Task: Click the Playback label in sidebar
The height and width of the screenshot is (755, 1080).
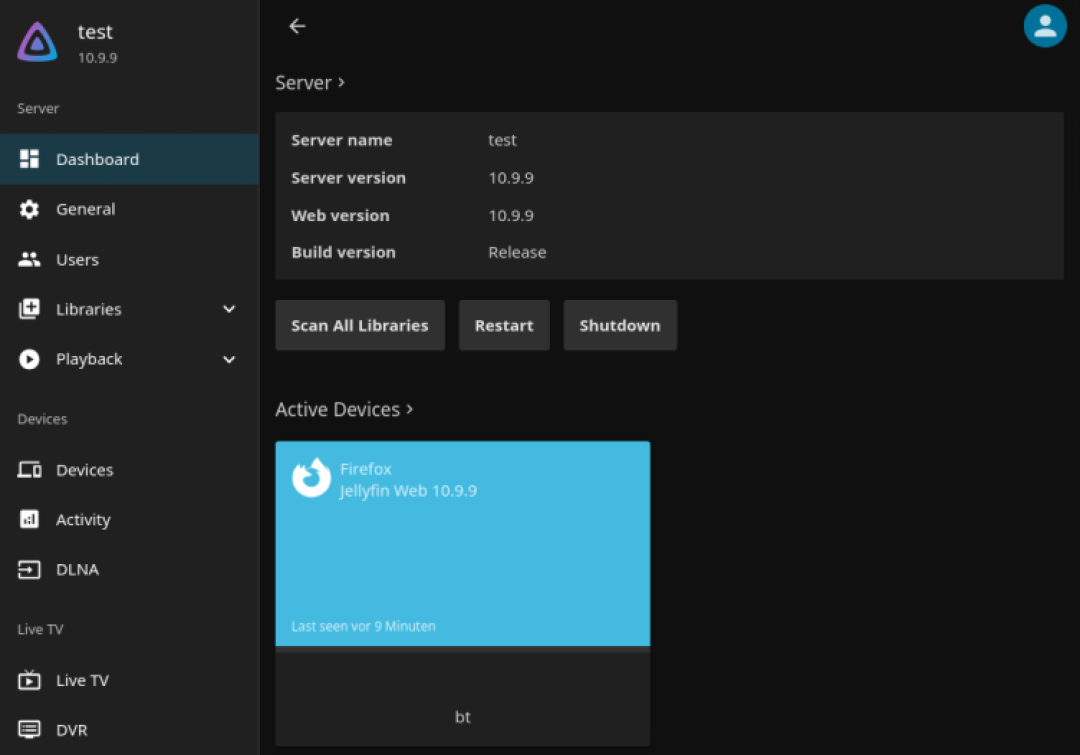Action: 90,359
